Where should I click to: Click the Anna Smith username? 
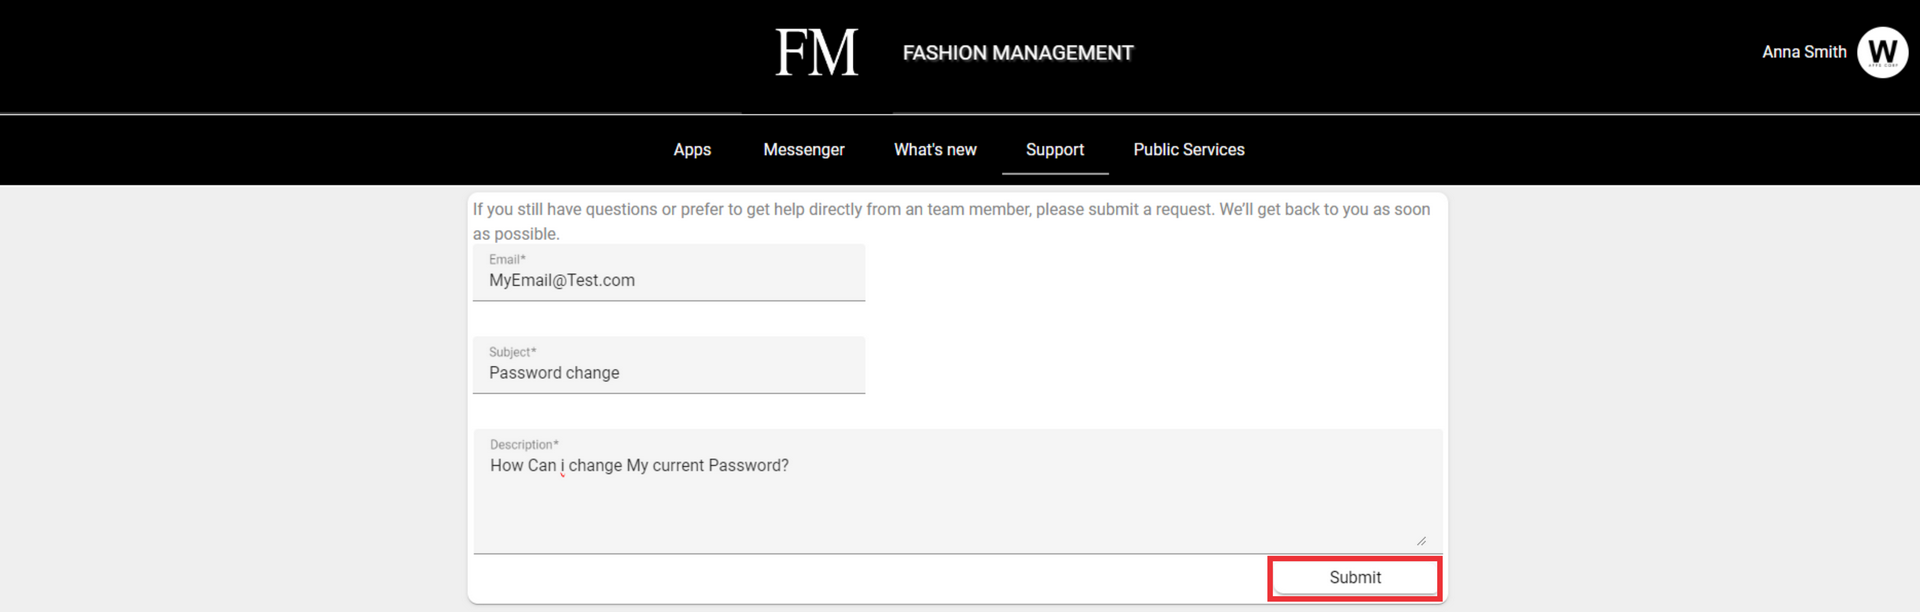tap(1804, 52)
